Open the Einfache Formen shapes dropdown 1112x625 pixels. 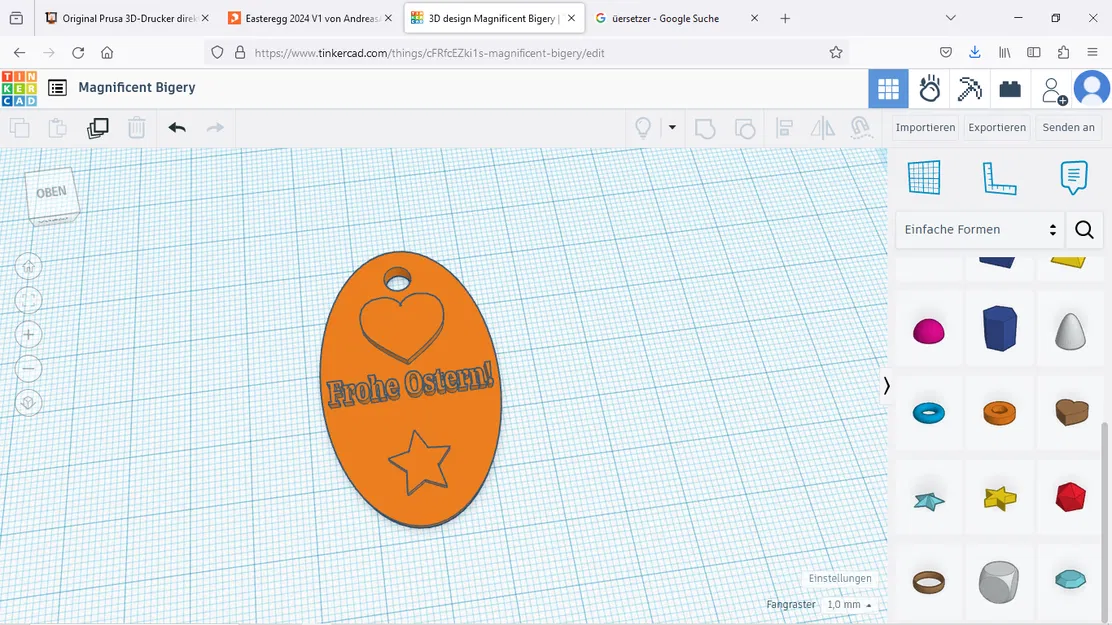coord(979,230)
